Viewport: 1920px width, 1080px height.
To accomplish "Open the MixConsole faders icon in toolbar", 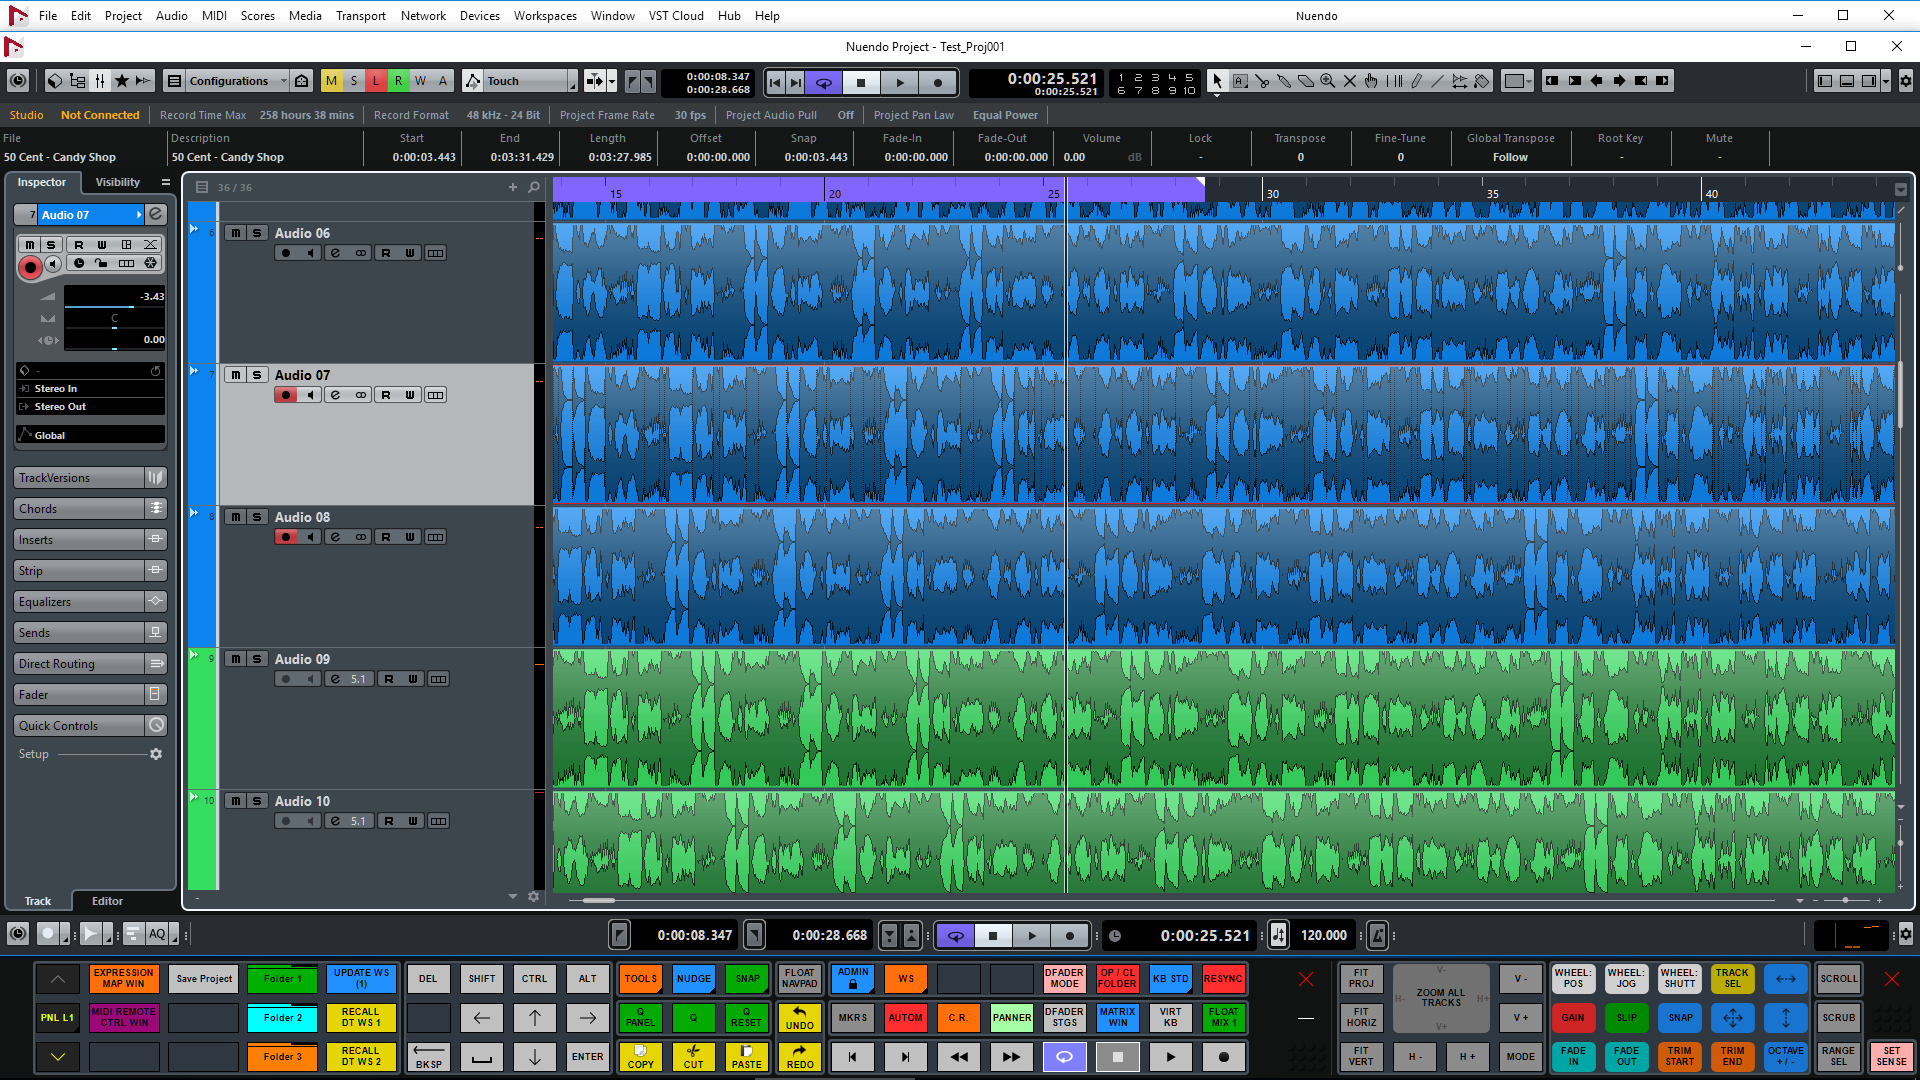I will [x=100, y=81].
